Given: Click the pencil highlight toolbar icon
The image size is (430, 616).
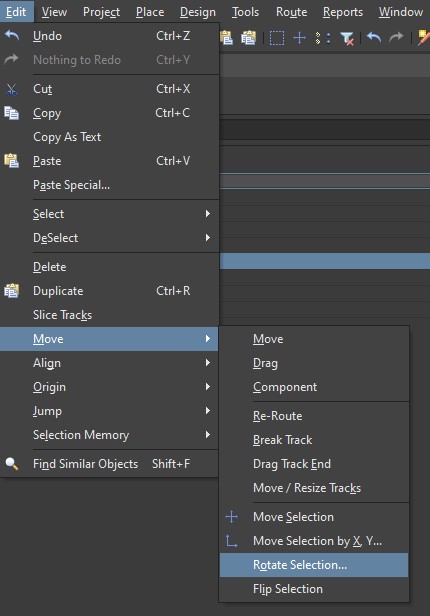Looking at the screenshot, I should pyautogui.click(x=424, y=38).
